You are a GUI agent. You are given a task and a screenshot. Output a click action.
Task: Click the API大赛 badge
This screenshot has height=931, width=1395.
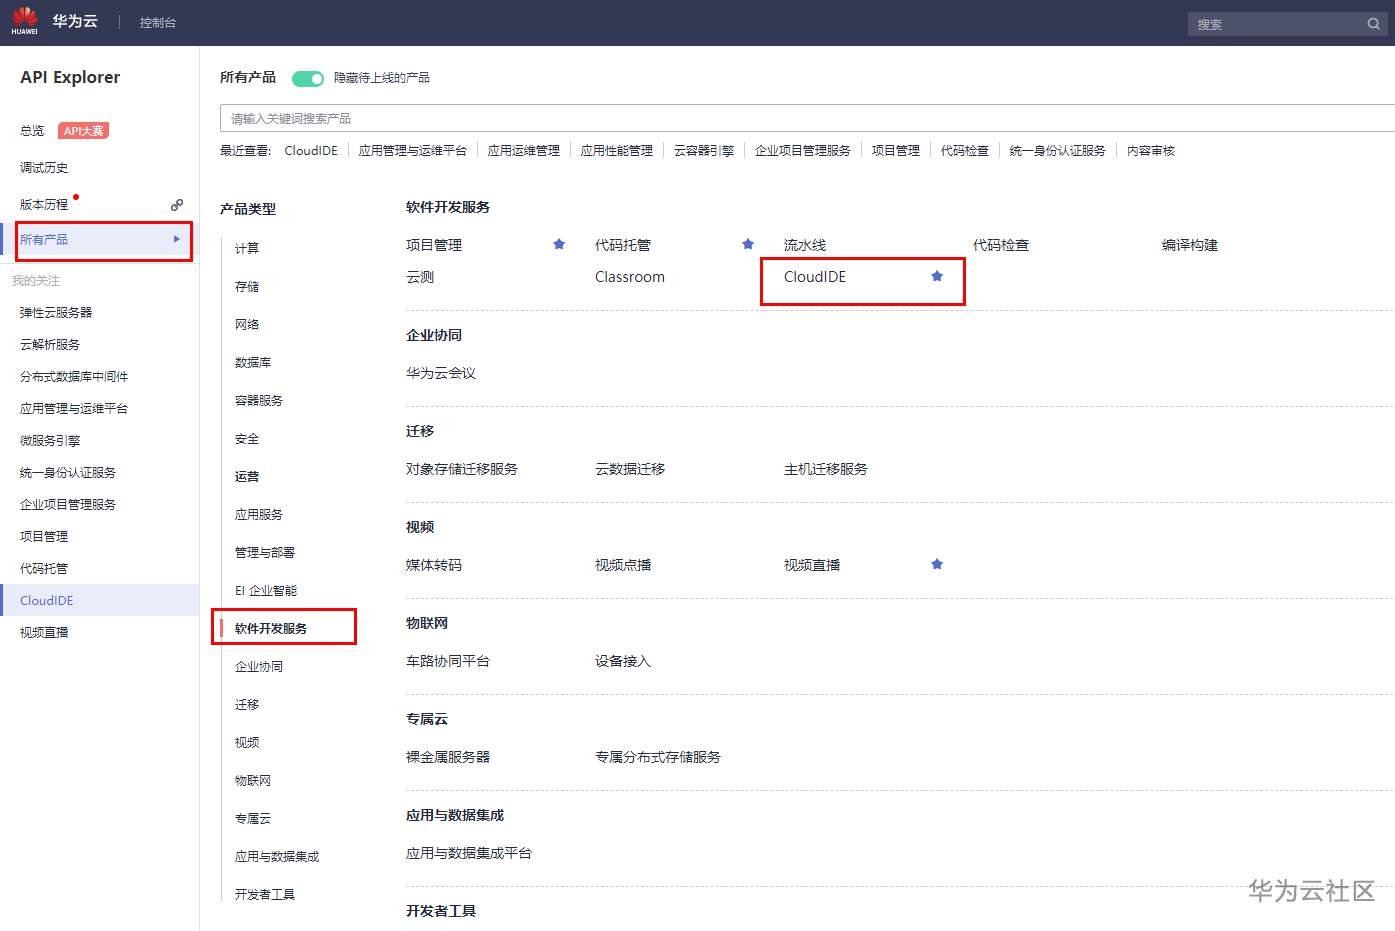[84, 131]
